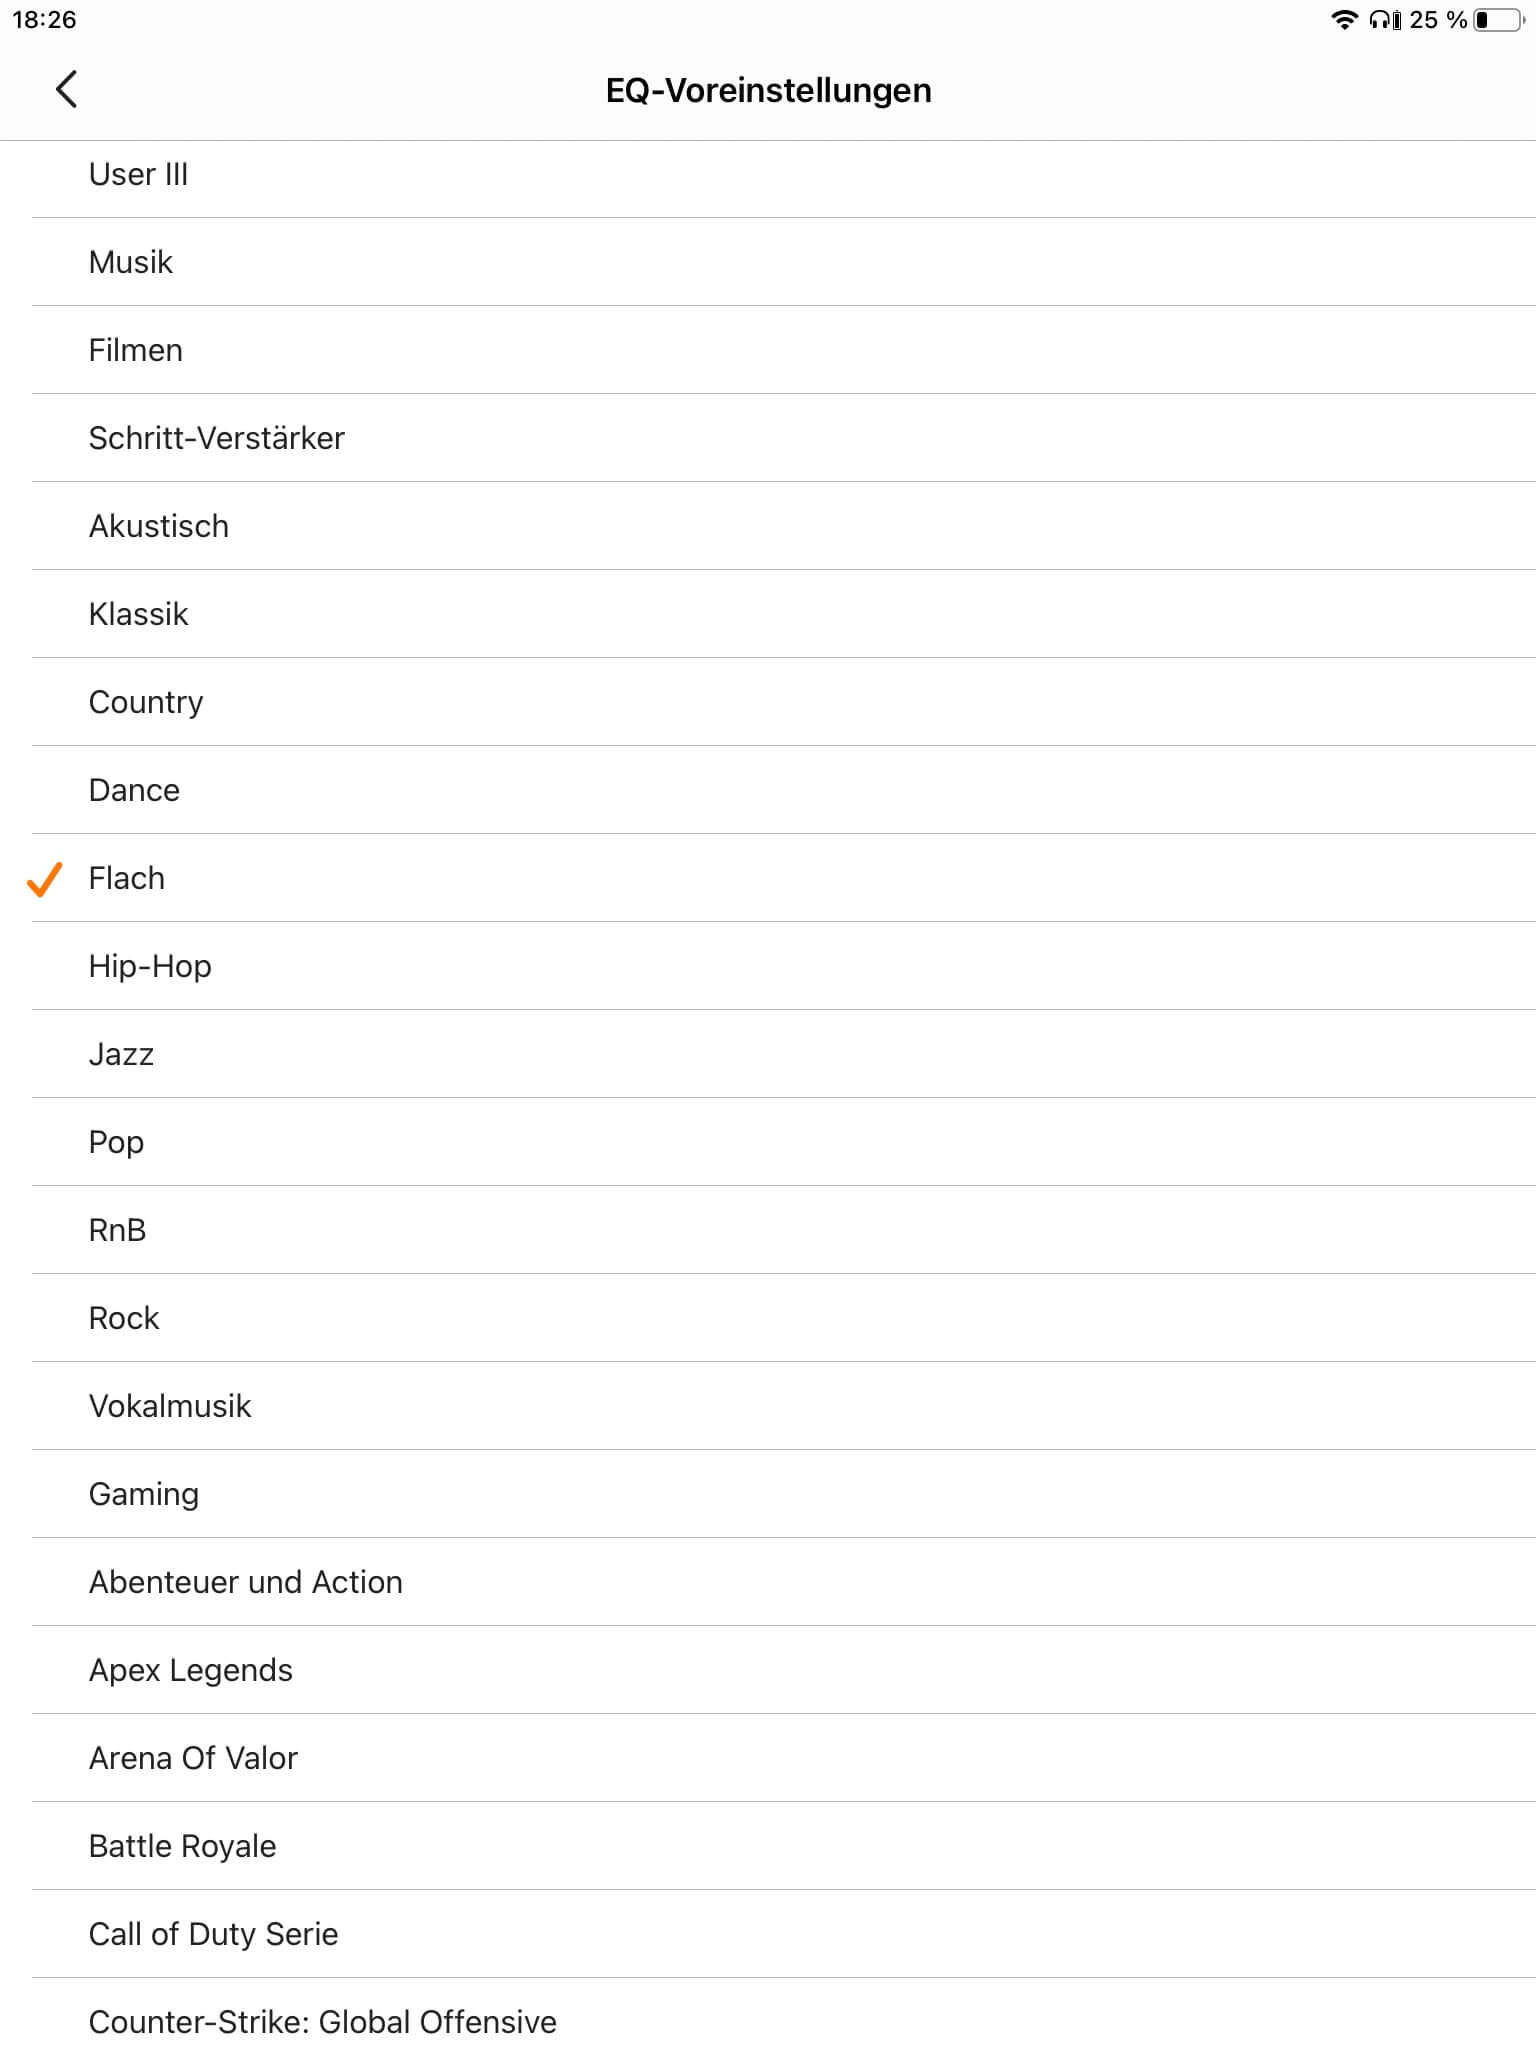Select the Flach EQ preset
The image size is (1536, 2048).
[127, 878]
